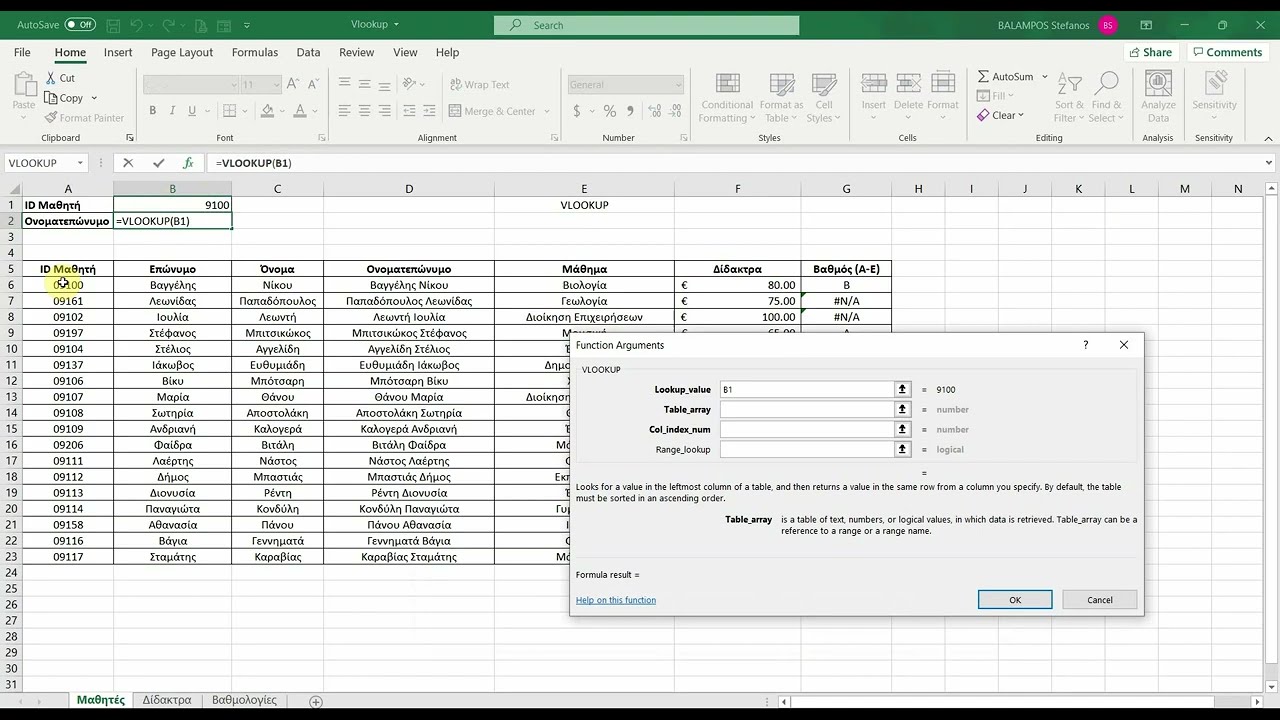Open AutoSum dropdown arrow
The height and width of the screenshot is (720, 1280).
[x=1045, y=76]
